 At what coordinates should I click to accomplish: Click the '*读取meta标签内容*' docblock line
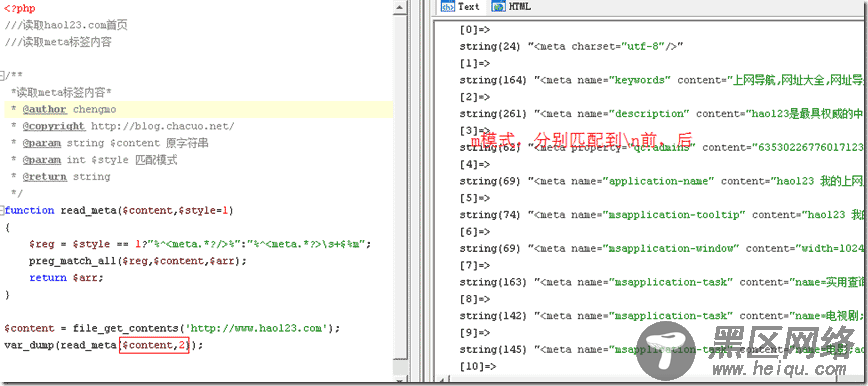61,92
